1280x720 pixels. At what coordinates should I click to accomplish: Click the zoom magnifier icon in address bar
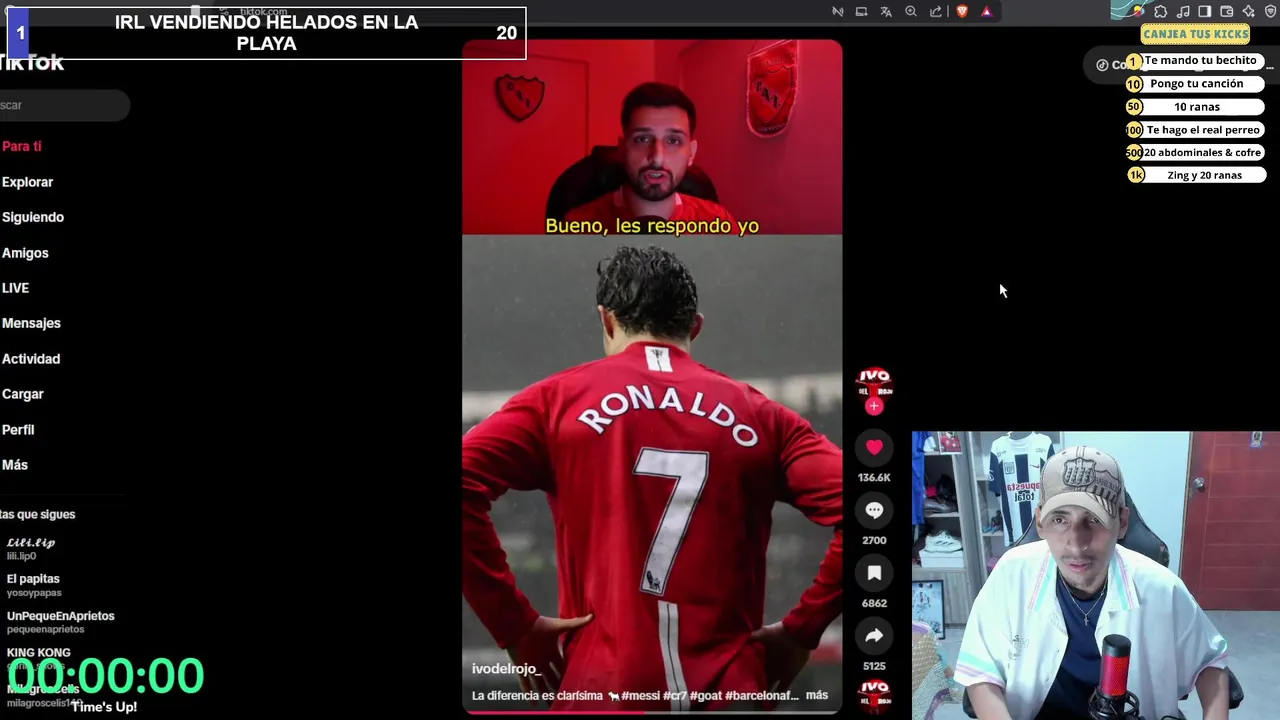(911, 11)
